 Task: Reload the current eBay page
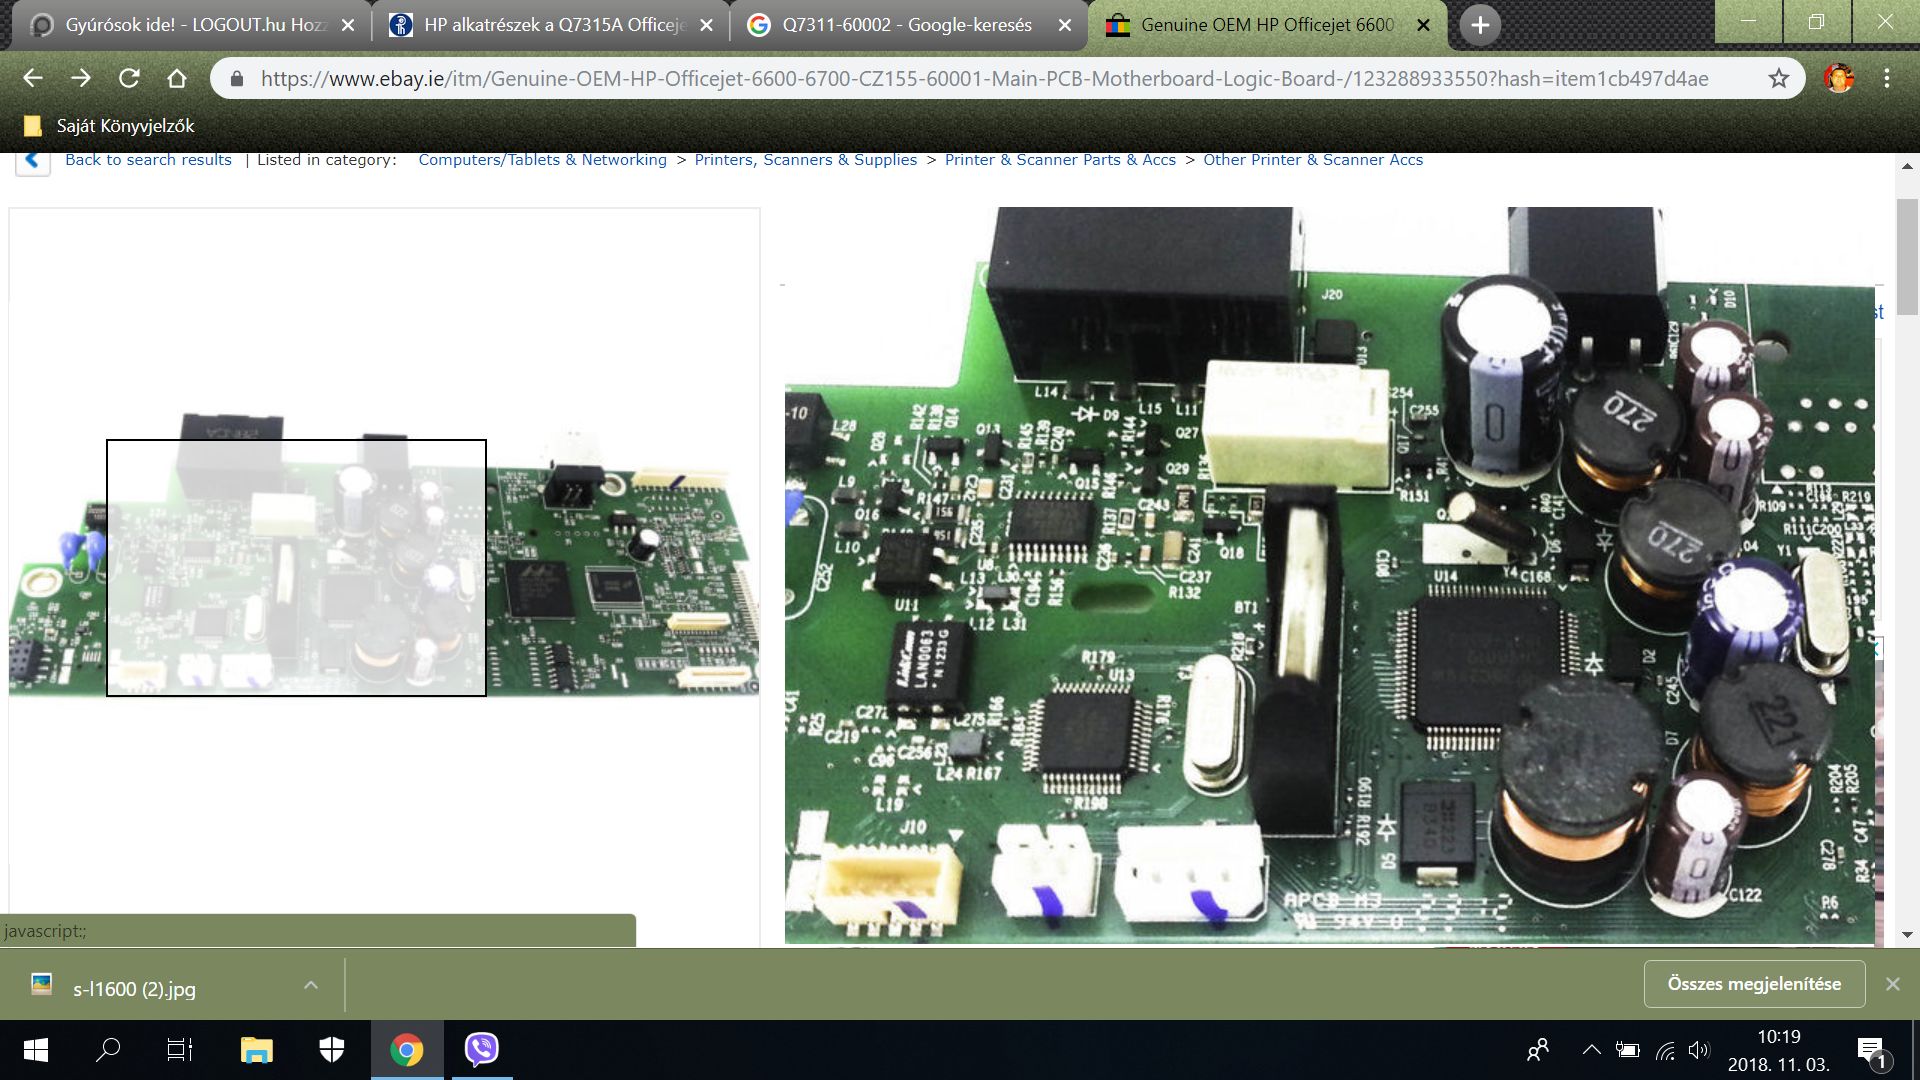129,78
